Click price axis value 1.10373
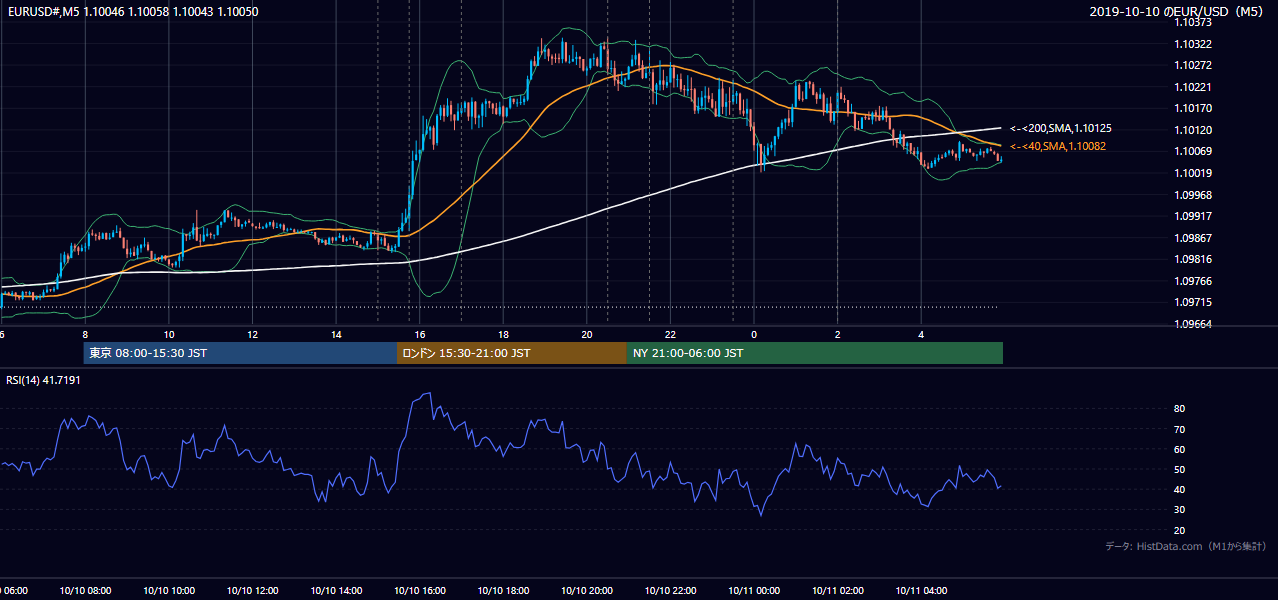Screen dimensions: 1278x600 pyautogui.click(x=1194, y=22)
